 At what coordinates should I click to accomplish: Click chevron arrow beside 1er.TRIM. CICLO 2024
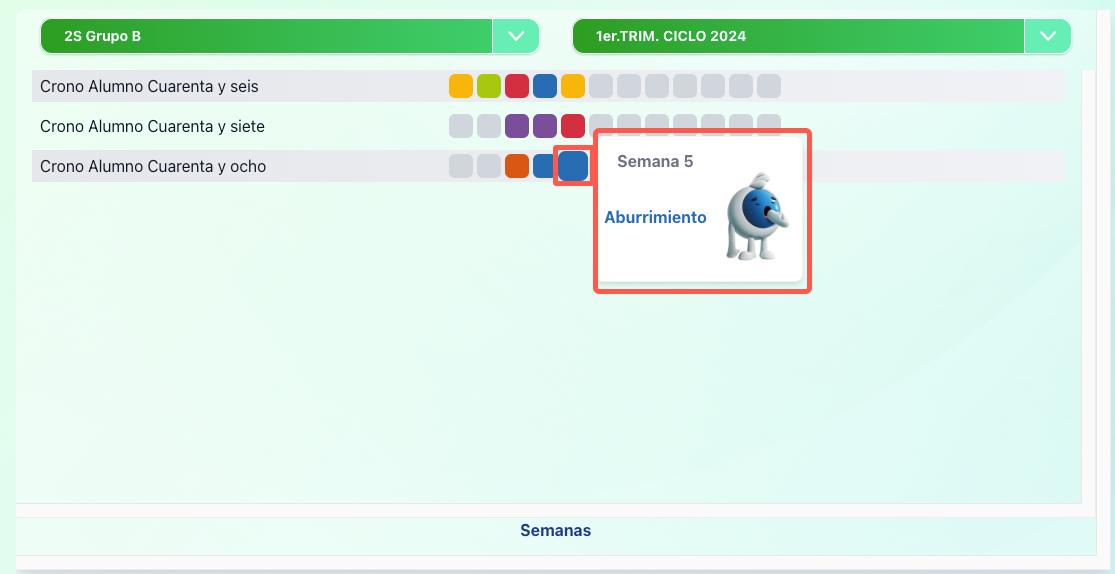click(x=1047, y=36)
